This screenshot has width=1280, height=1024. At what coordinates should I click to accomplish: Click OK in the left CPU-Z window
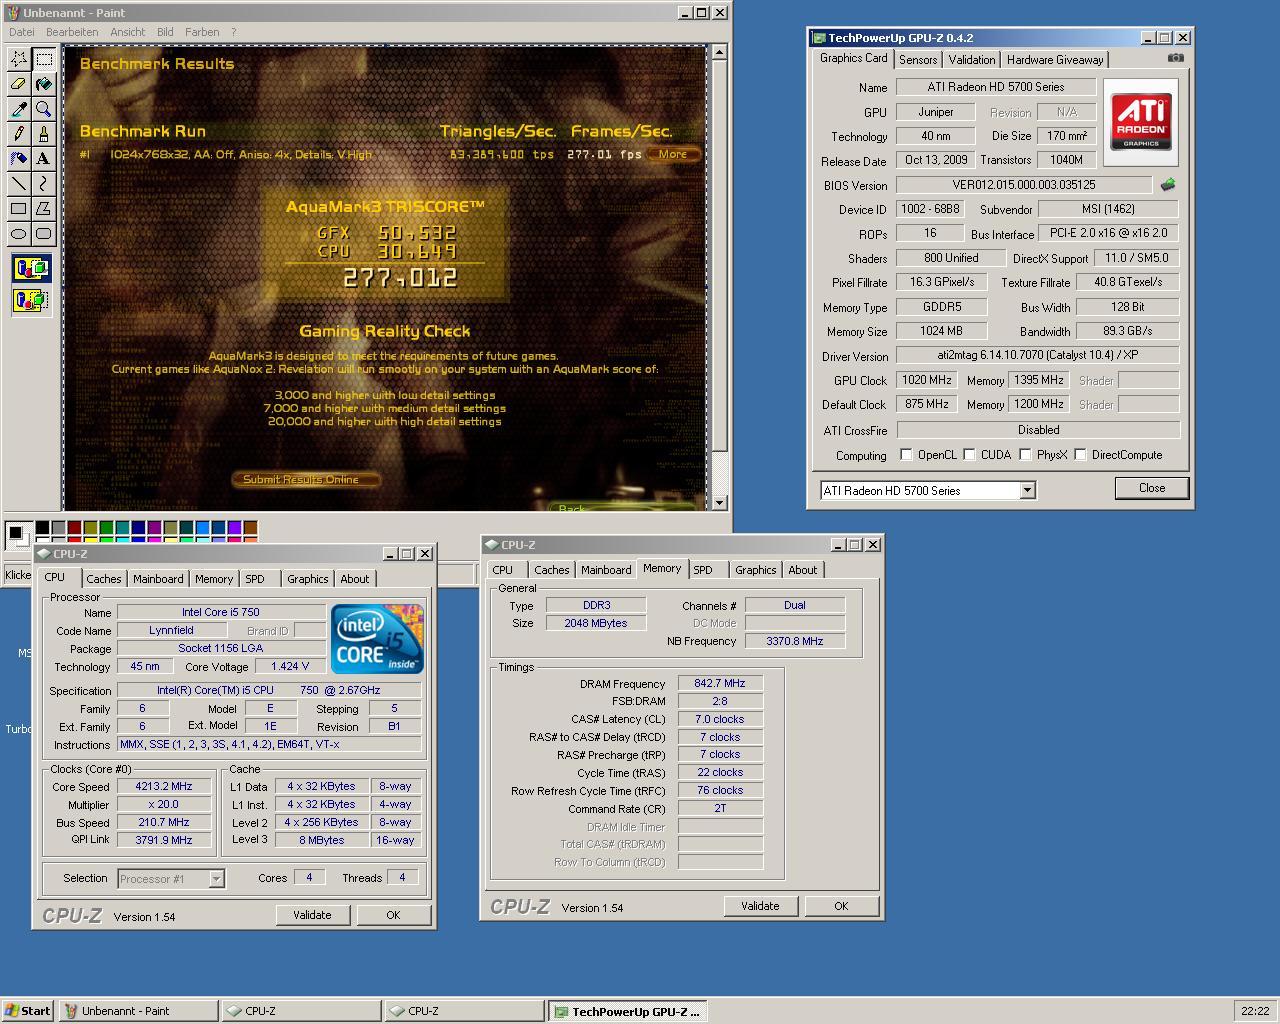coord(393,915)
